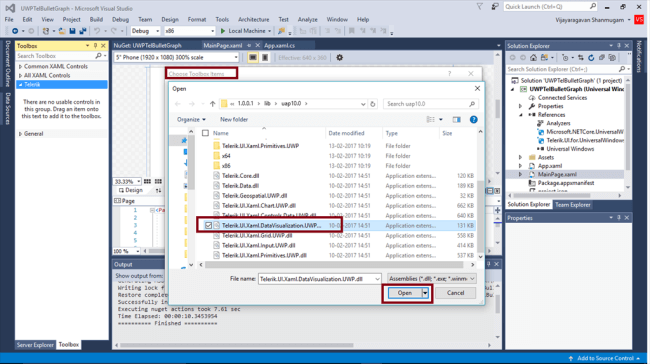Click the Help icon in Open dialog
Screen dimensions: 650x364
coord(473,119)
